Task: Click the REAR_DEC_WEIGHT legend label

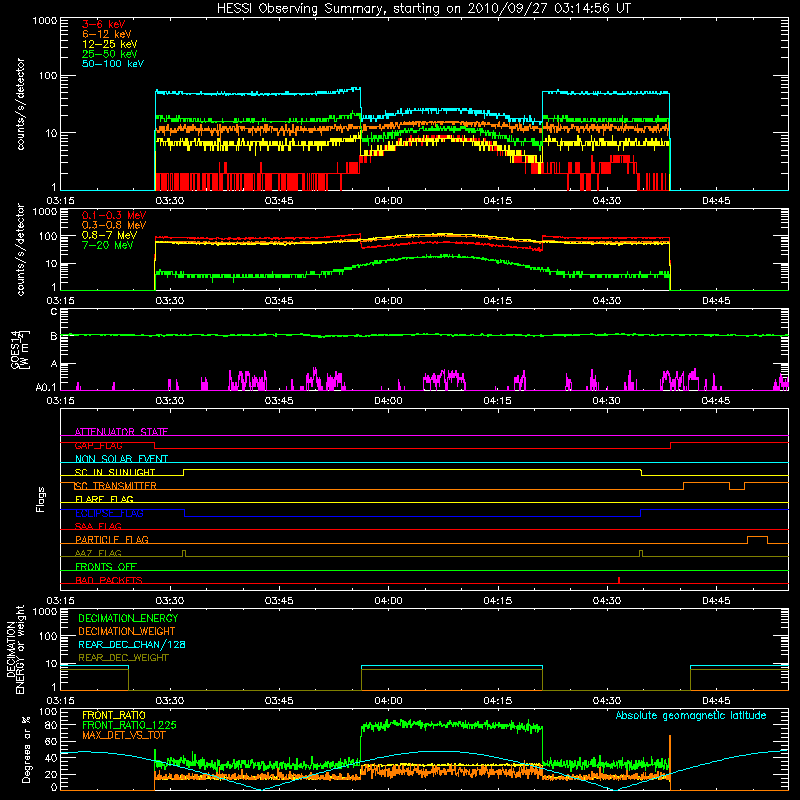Action: tap(123, 658)
